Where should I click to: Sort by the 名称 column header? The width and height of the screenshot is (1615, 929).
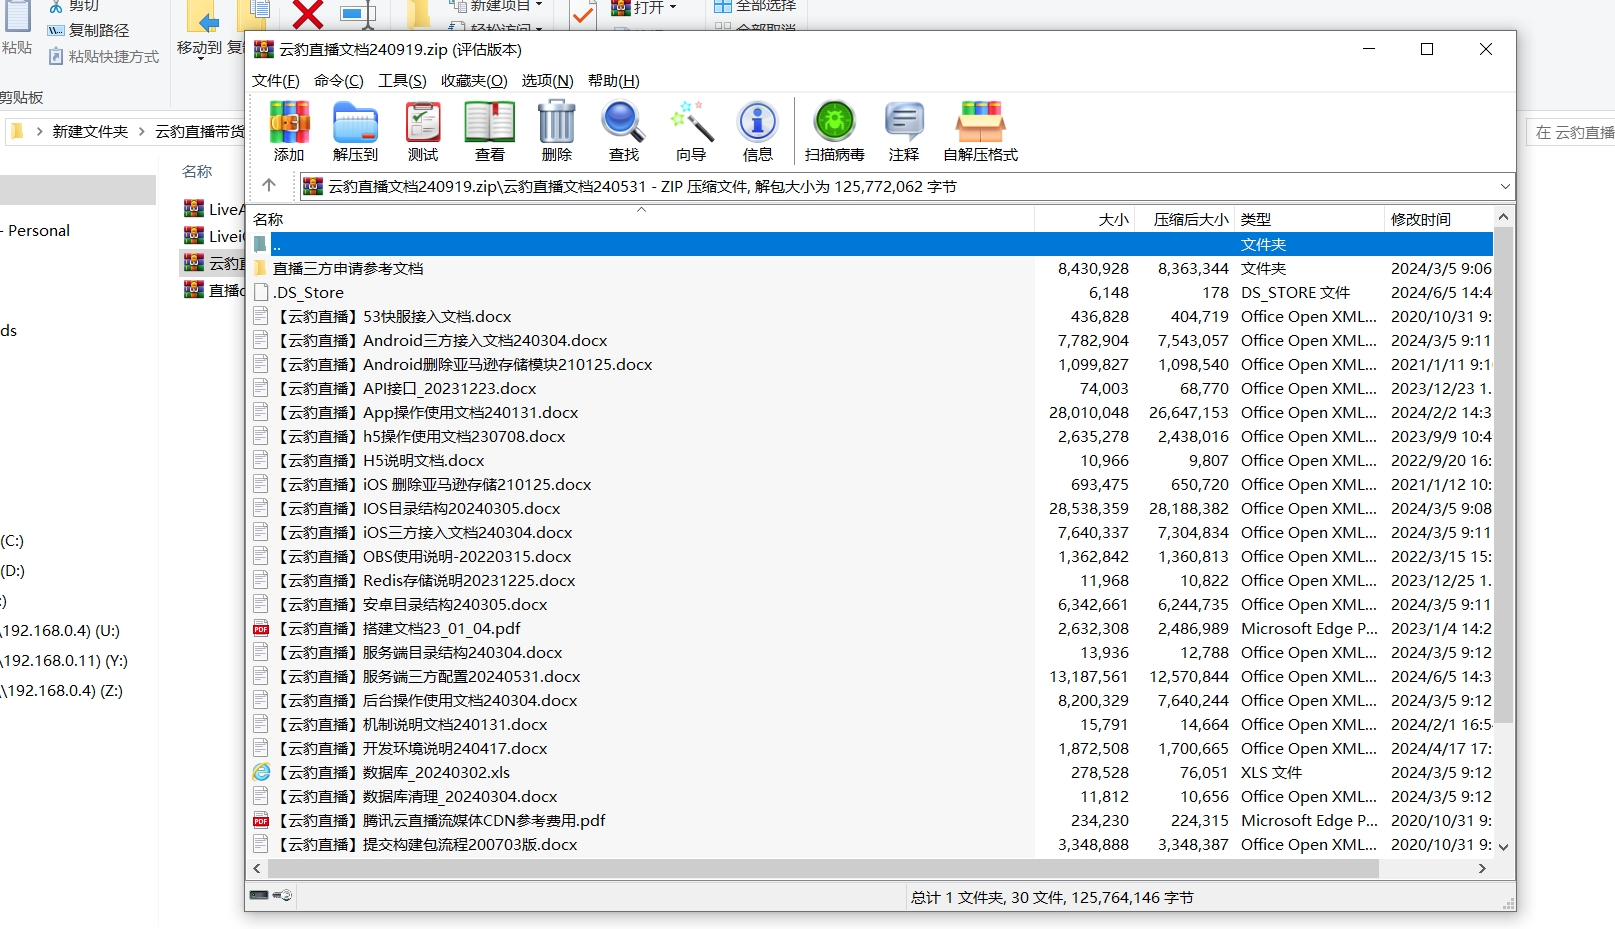pos(641,219)
